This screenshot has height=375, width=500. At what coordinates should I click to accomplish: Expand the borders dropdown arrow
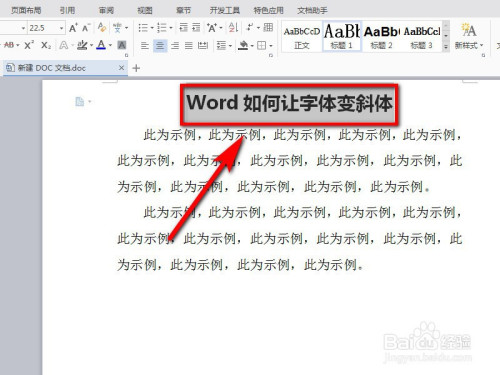[x=271, y=46]
